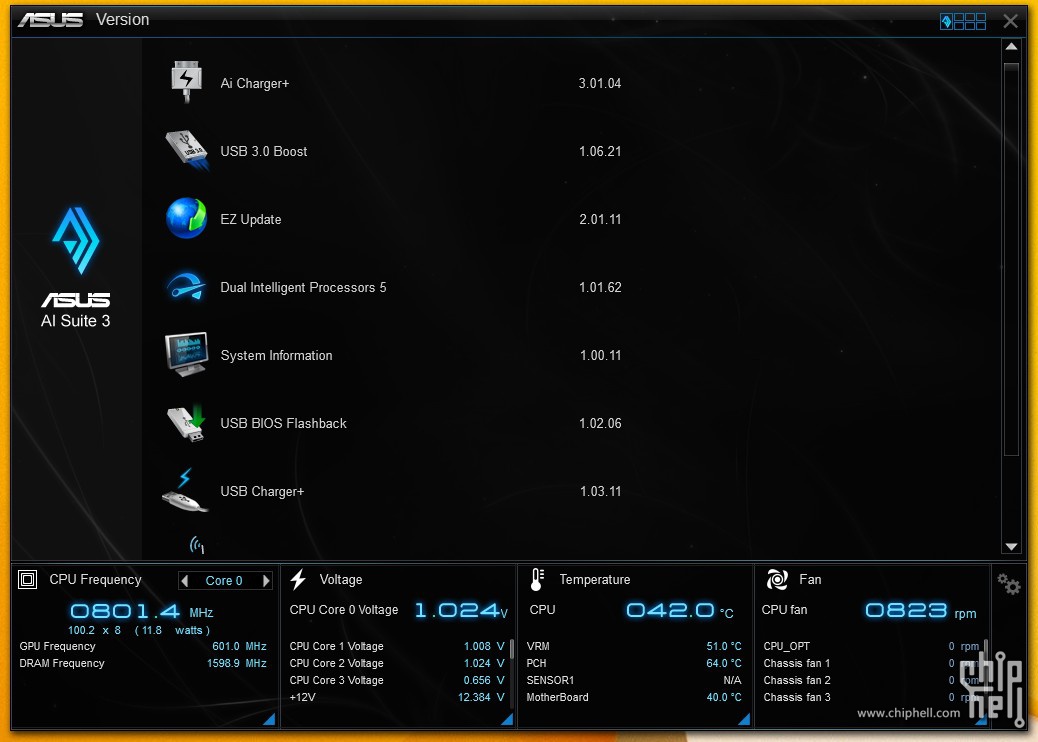Click the Core 0 selector label

tap(224, 580)
